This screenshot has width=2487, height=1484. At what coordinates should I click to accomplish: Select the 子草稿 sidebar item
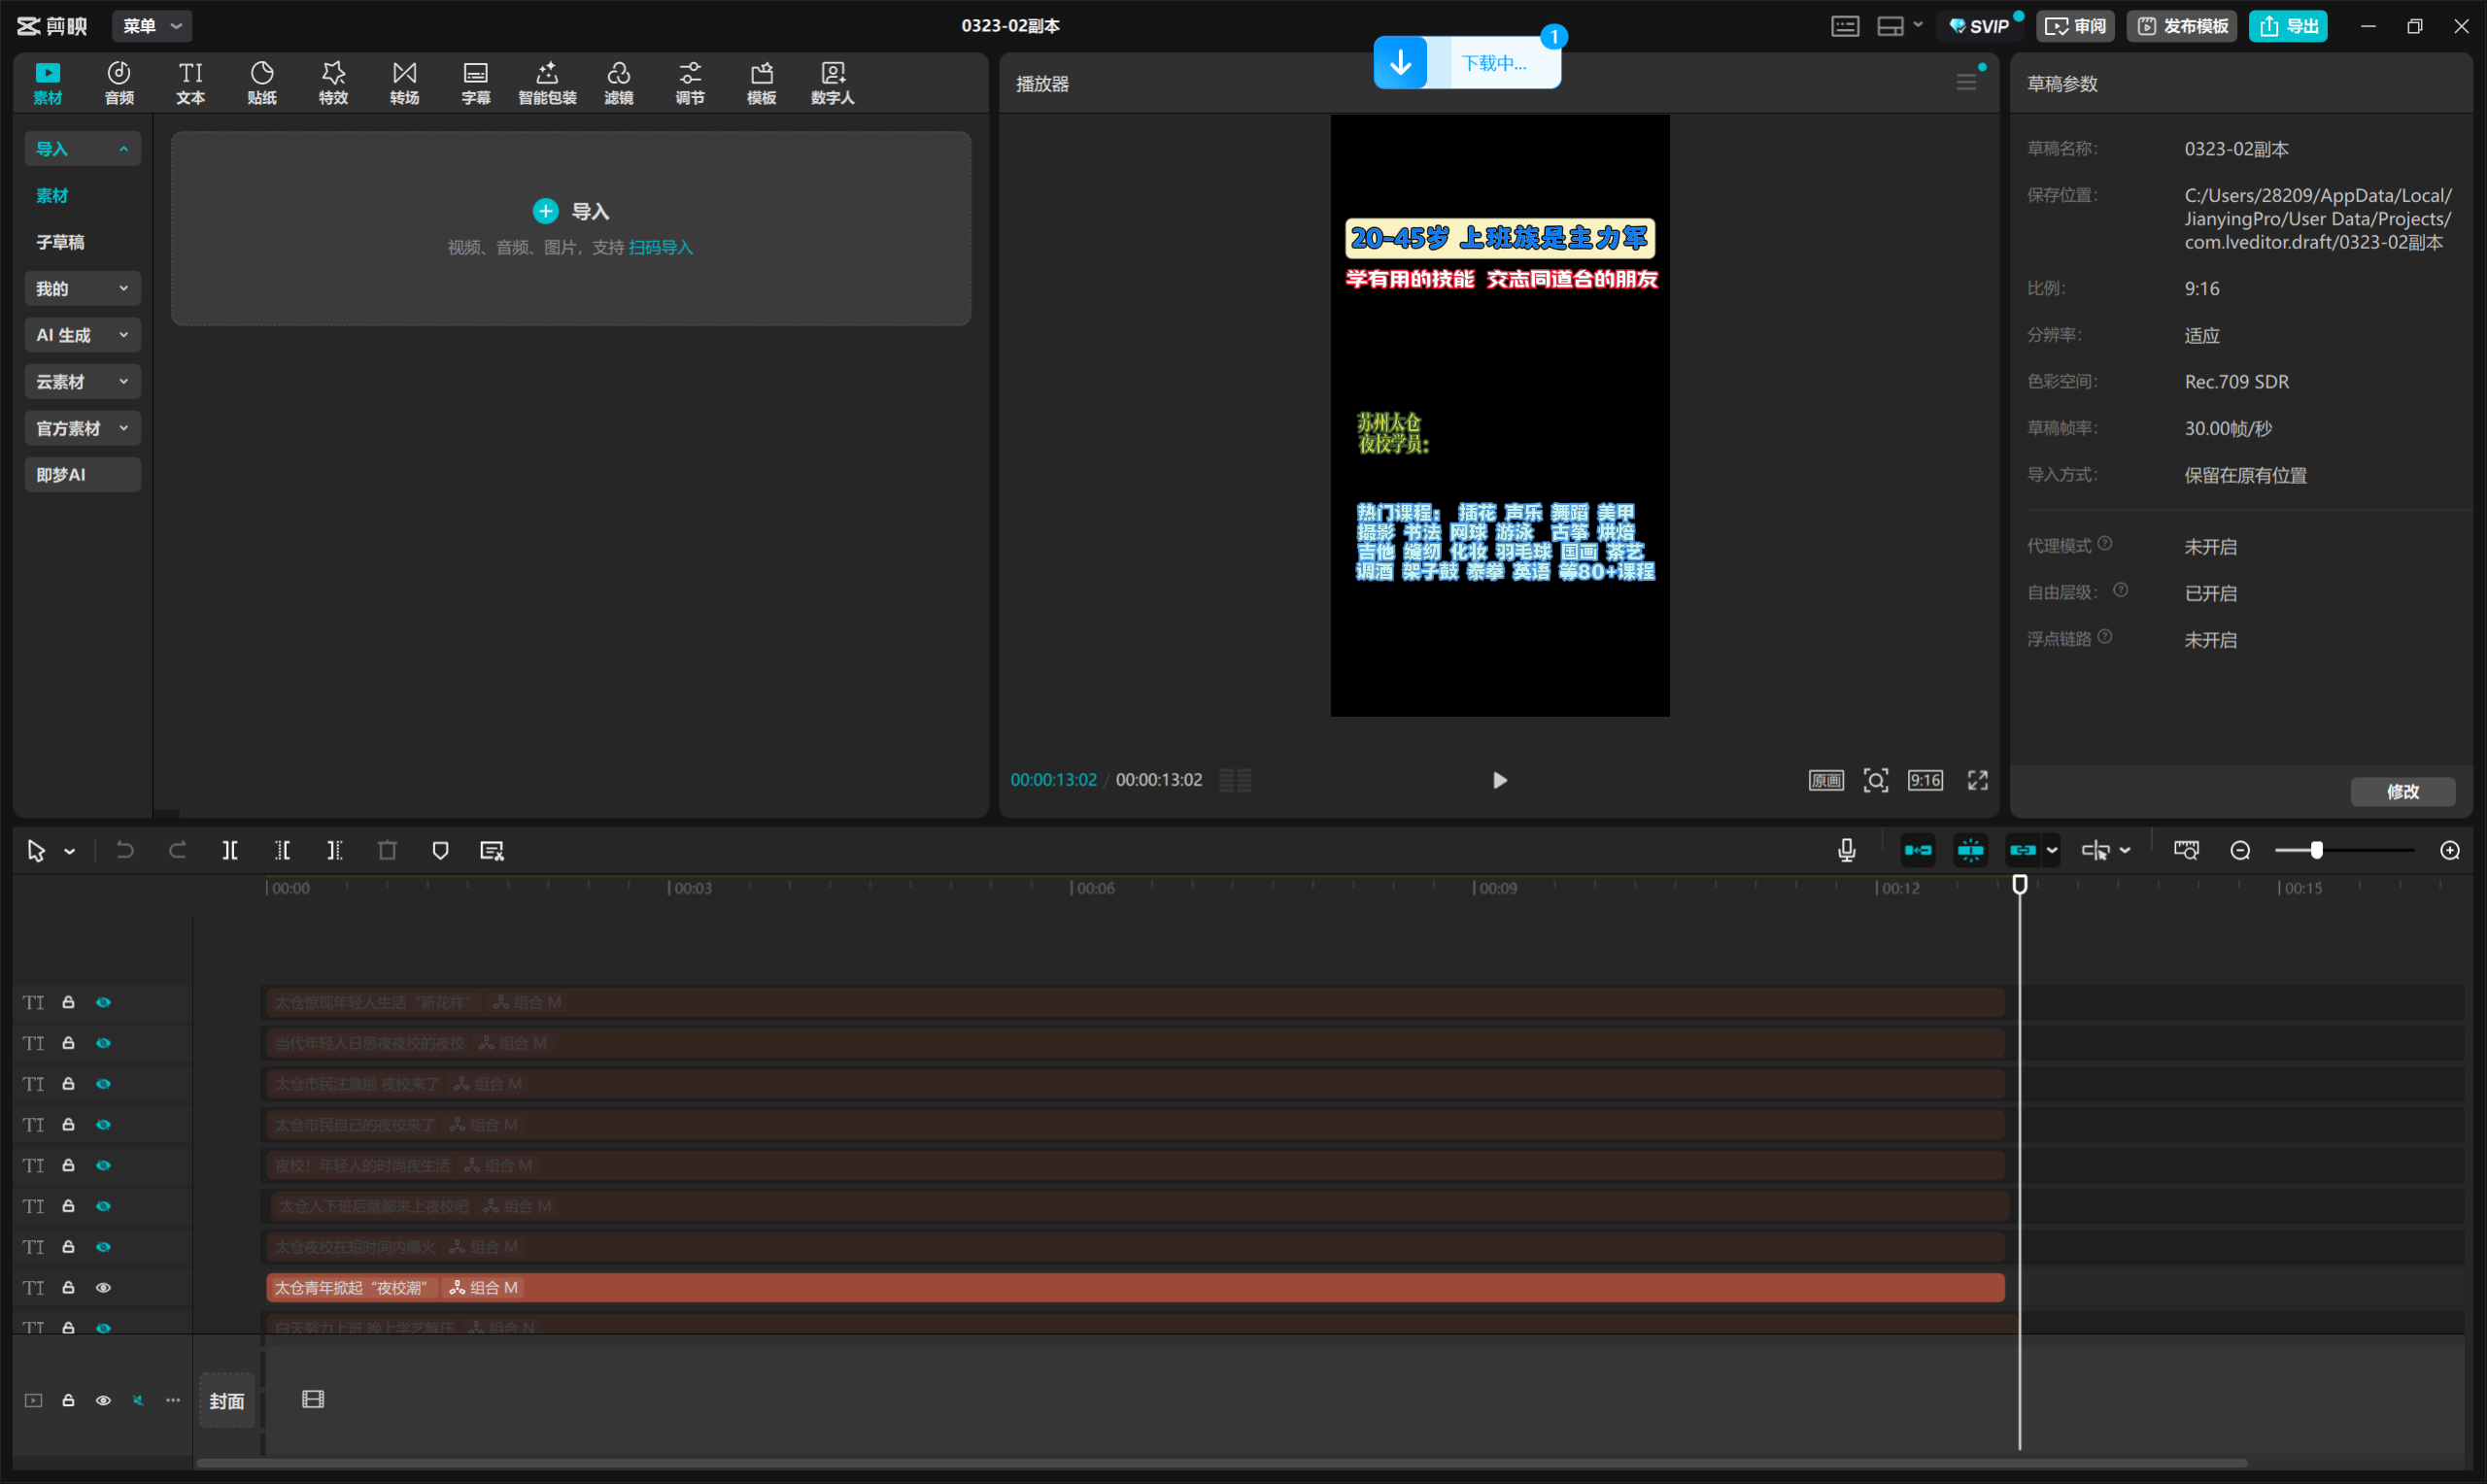[x=61, y=242]
